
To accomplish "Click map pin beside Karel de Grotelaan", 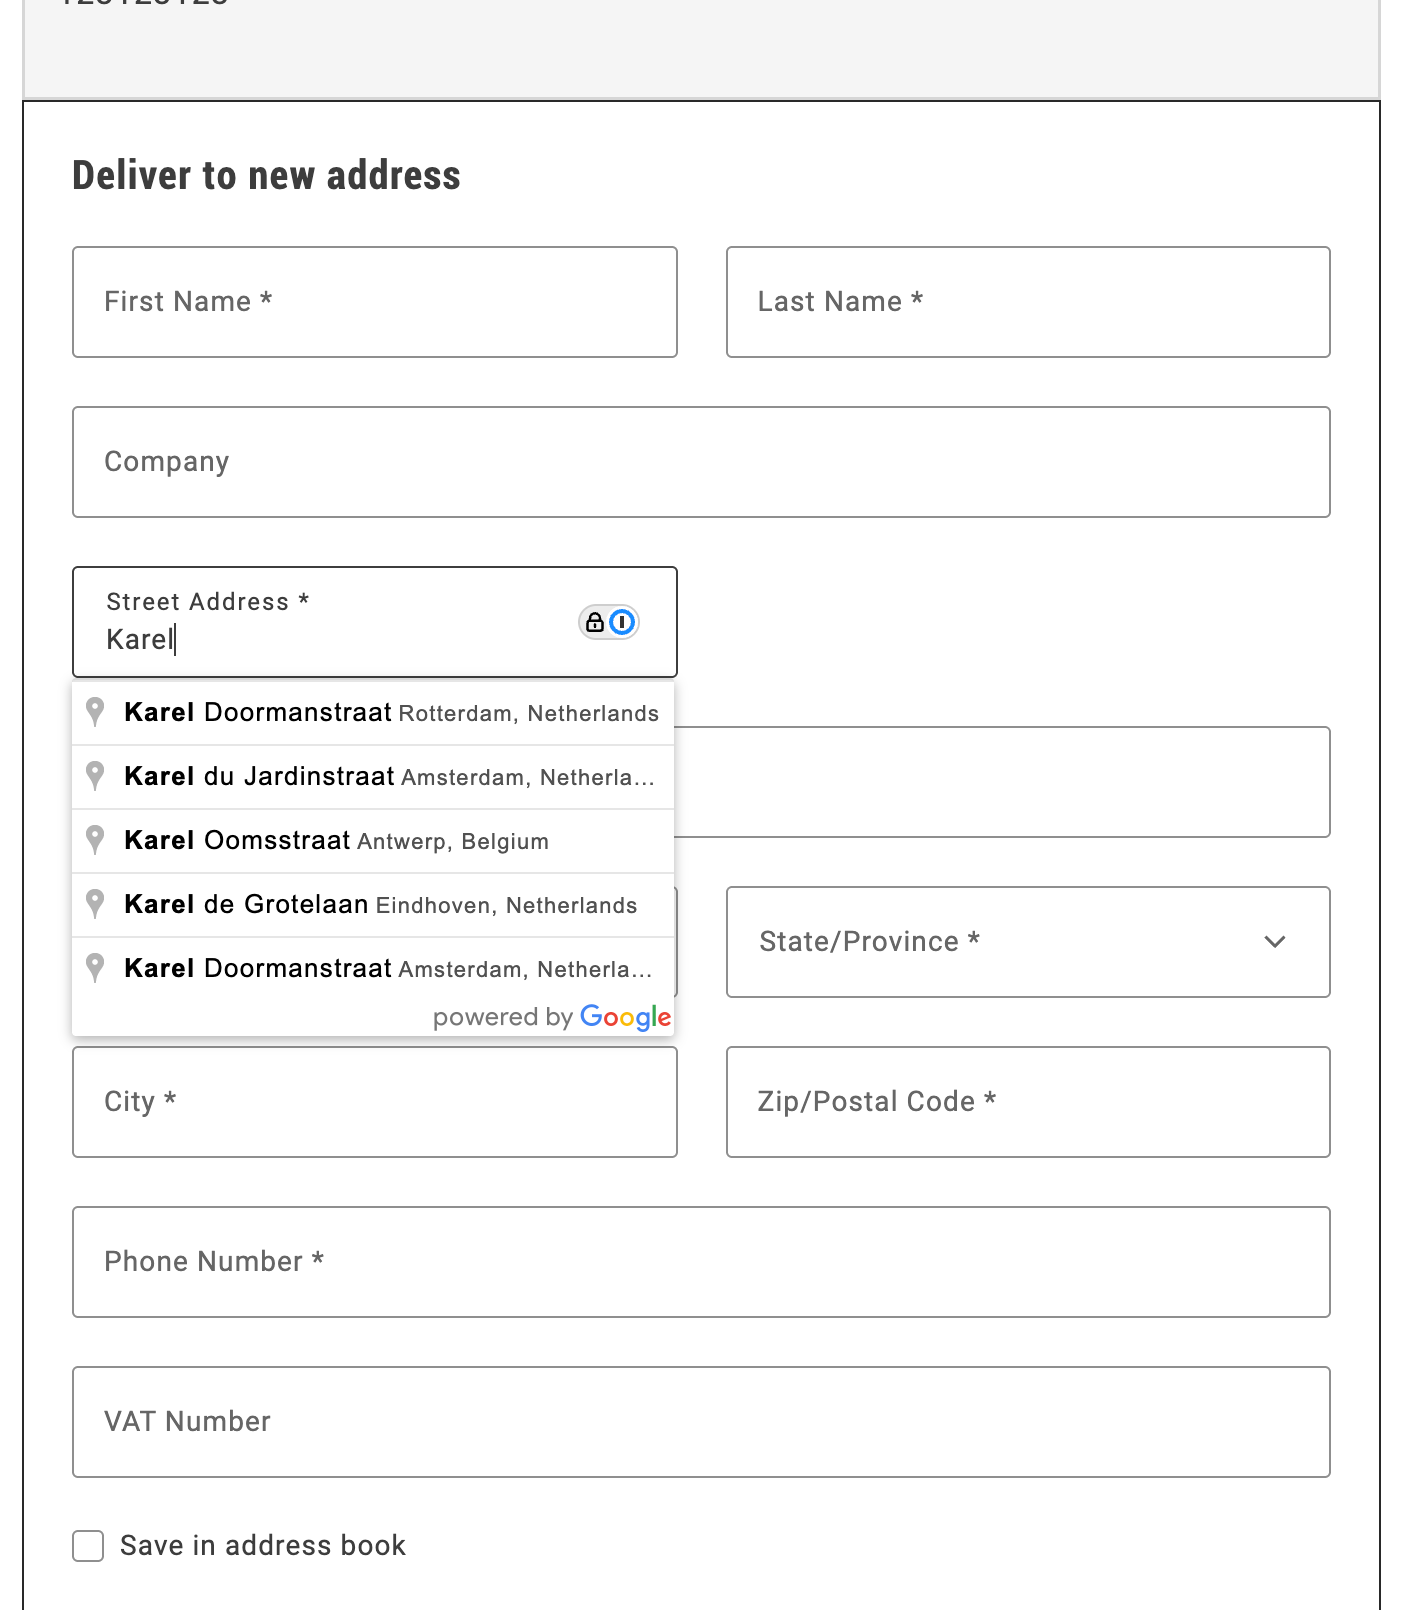I will pyautogui.click(x=95, y=904).
